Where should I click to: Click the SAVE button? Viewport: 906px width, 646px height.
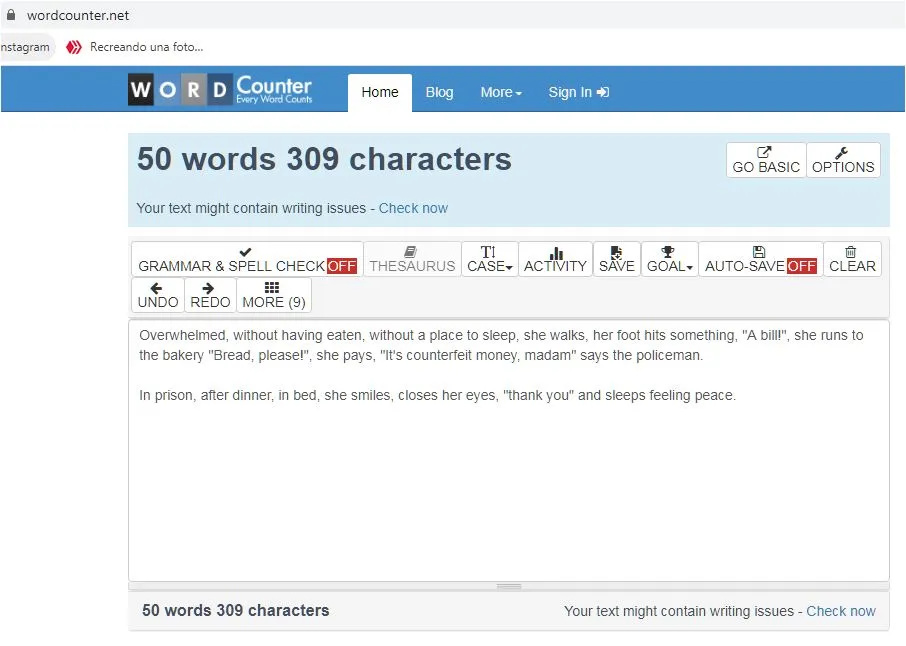pos(617,259)
